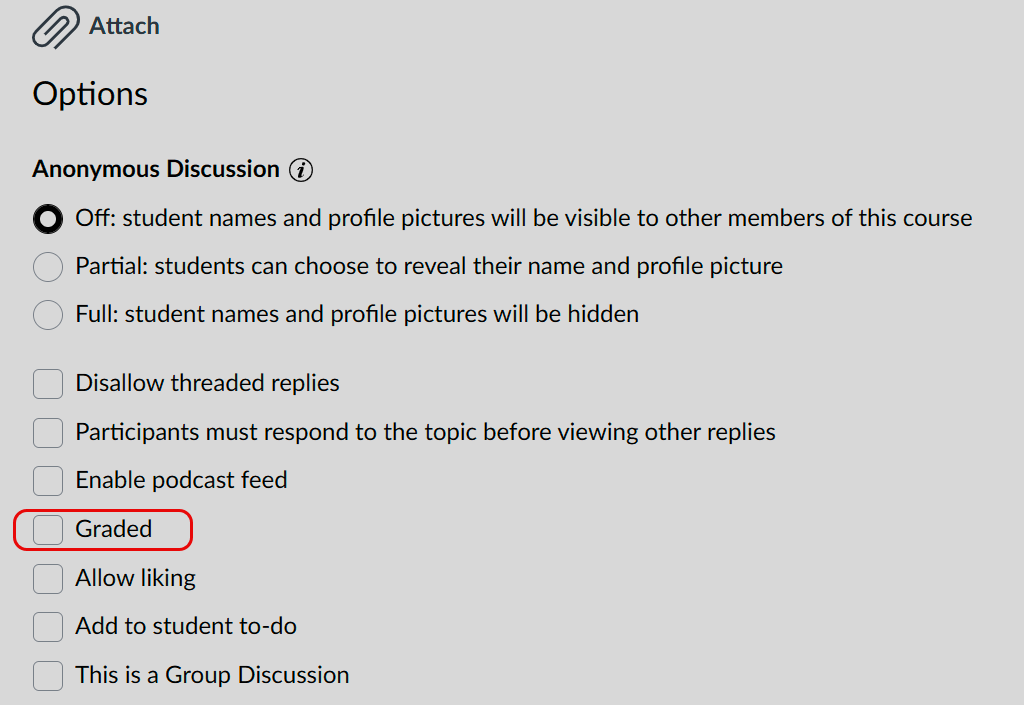Tick the Enable podcast feed checkbox
Viewport: 1024px width, 705px height.
pos(48,481)
